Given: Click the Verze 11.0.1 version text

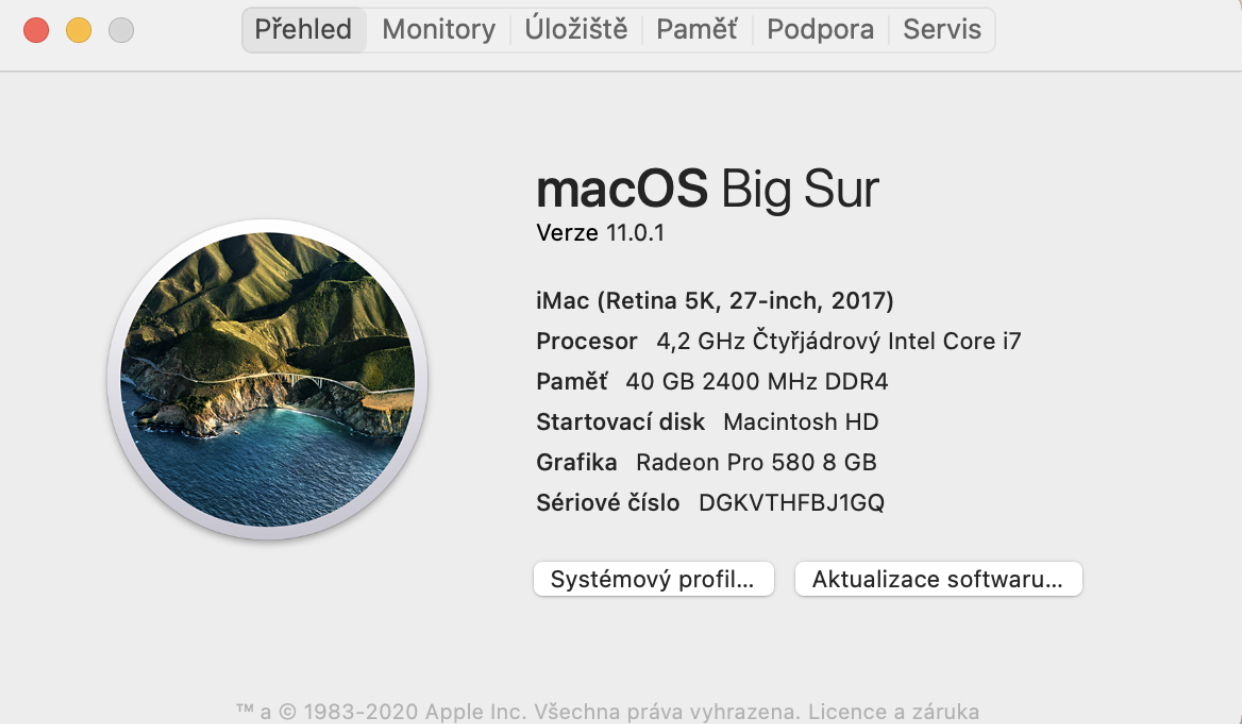Looking at the screenshot, I should click(600, 233).
